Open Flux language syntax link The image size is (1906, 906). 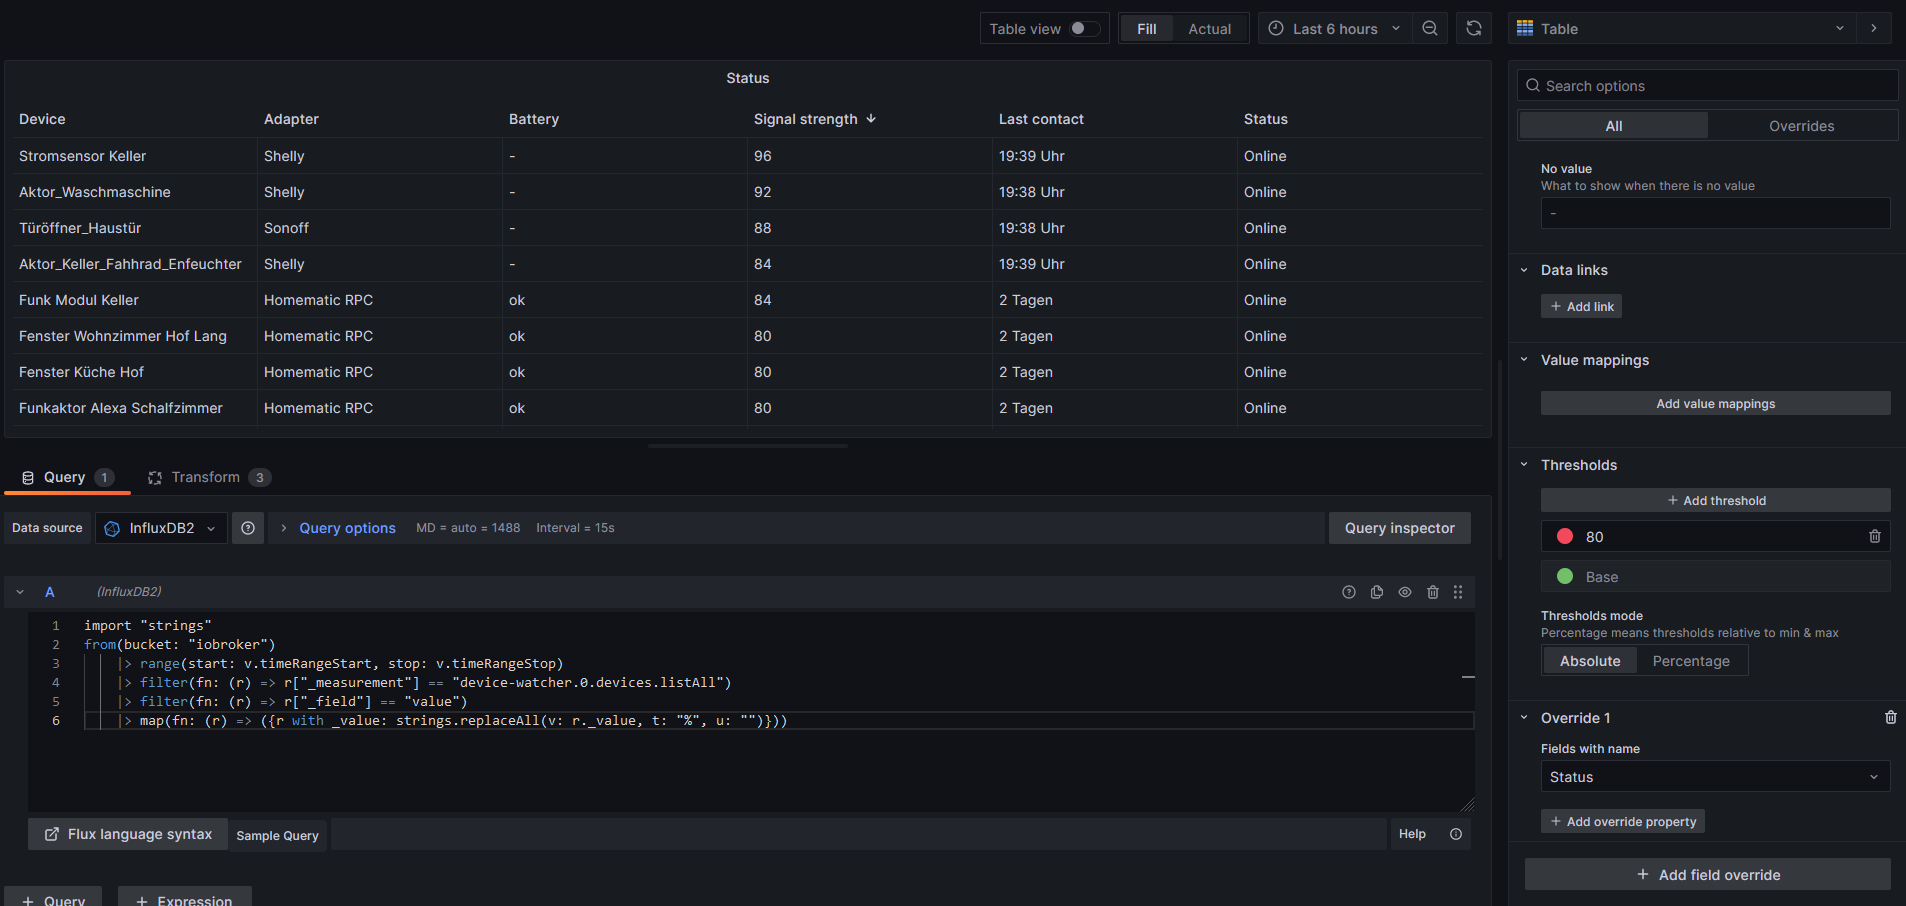(x=128, y=834)
